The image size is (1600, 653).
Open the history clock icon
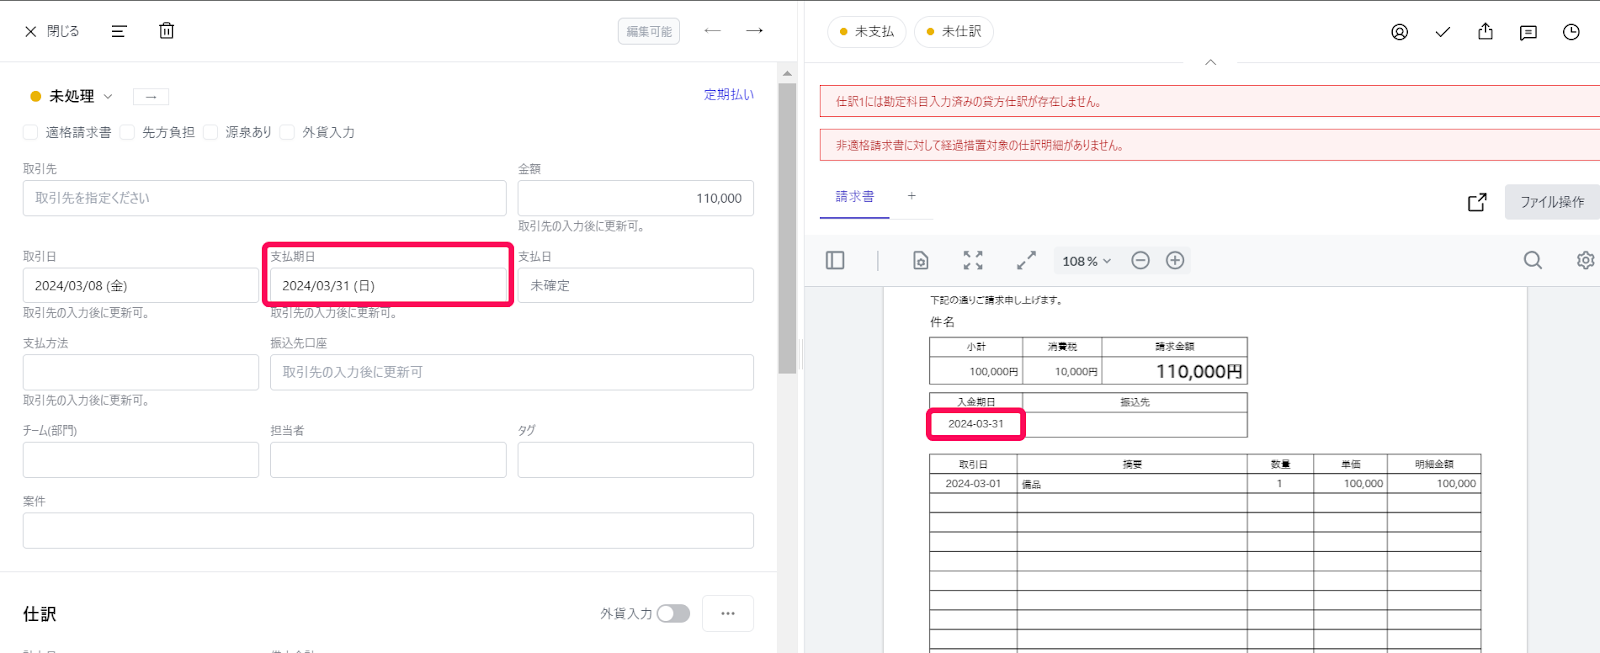[x=1571, y=32]
